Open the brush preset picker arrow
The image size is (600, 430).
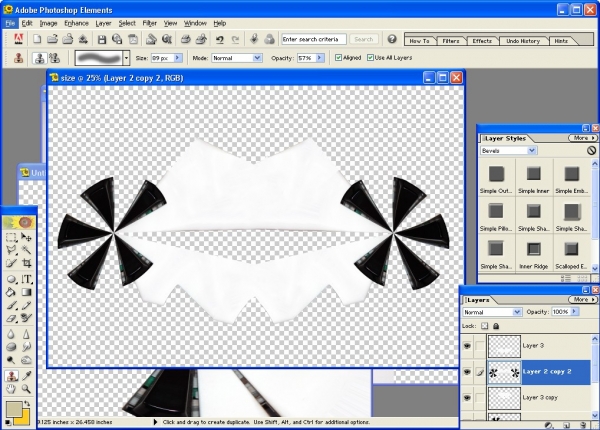tap(127, 58)
